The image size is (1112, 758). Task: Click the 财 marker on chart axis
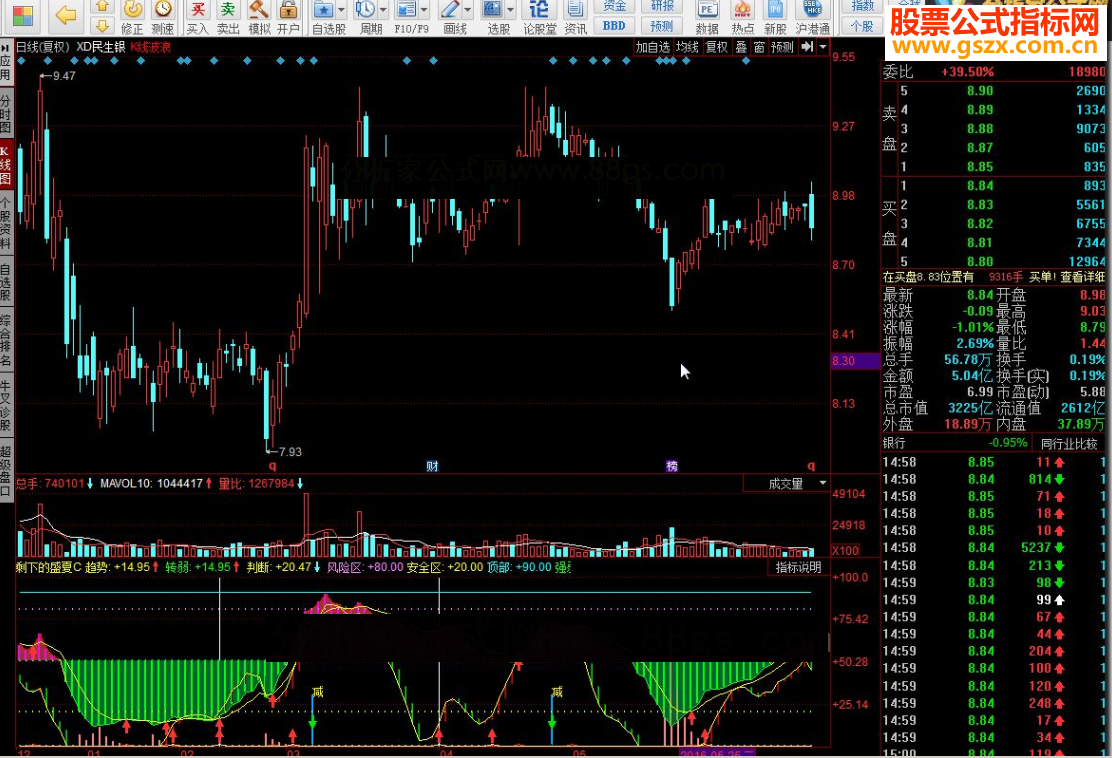tap(432, 466)
